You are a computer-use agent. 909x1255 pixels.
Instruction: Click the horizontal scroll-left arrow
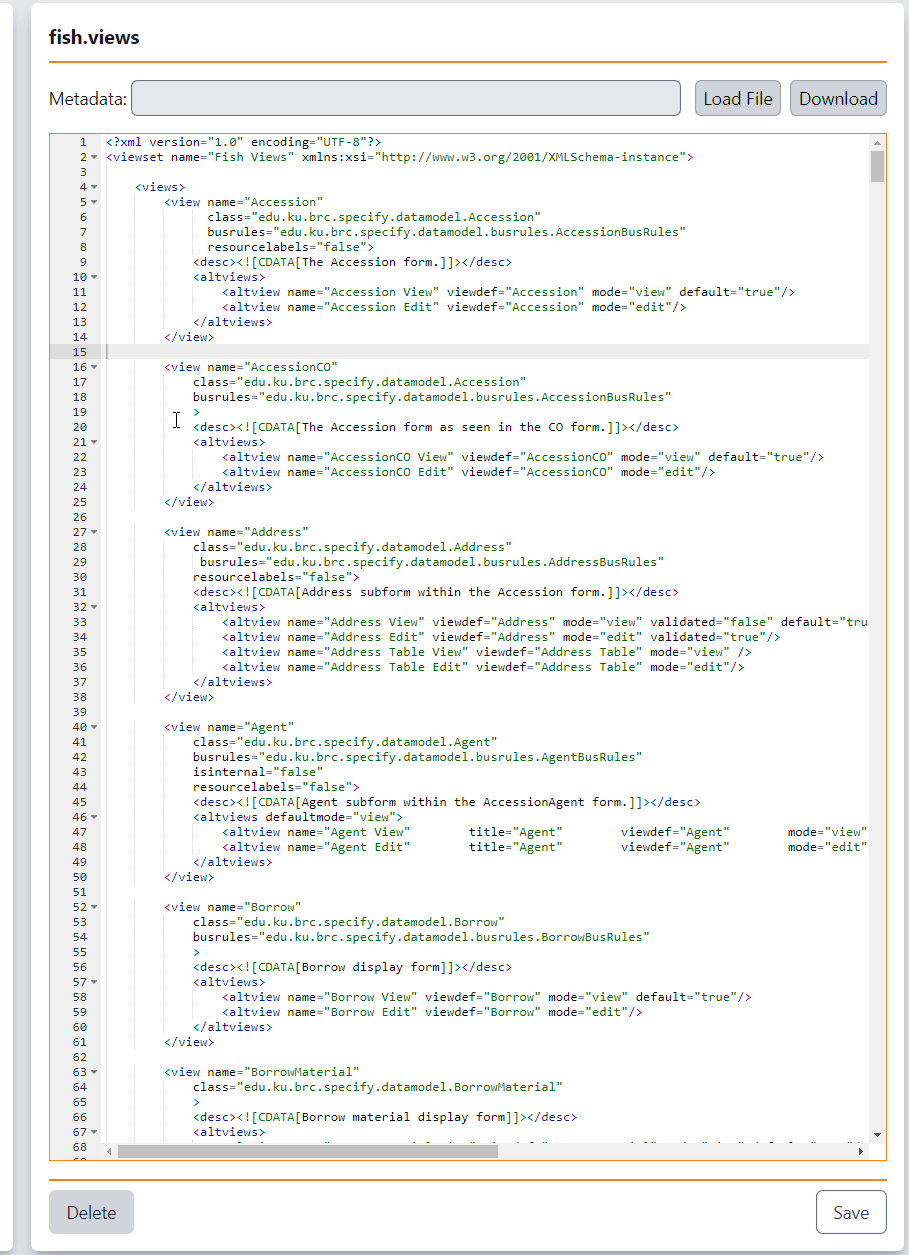(110, 1151)
